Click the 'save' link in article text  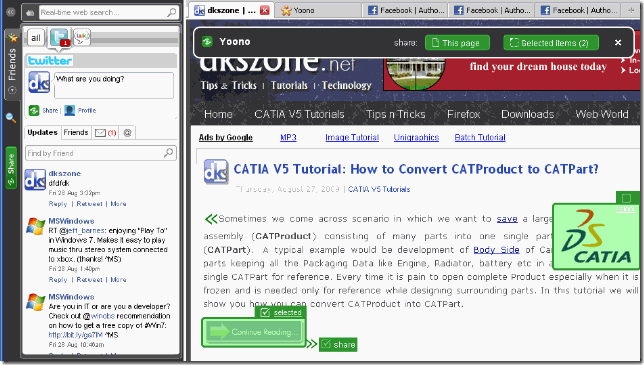coord(507,219)
